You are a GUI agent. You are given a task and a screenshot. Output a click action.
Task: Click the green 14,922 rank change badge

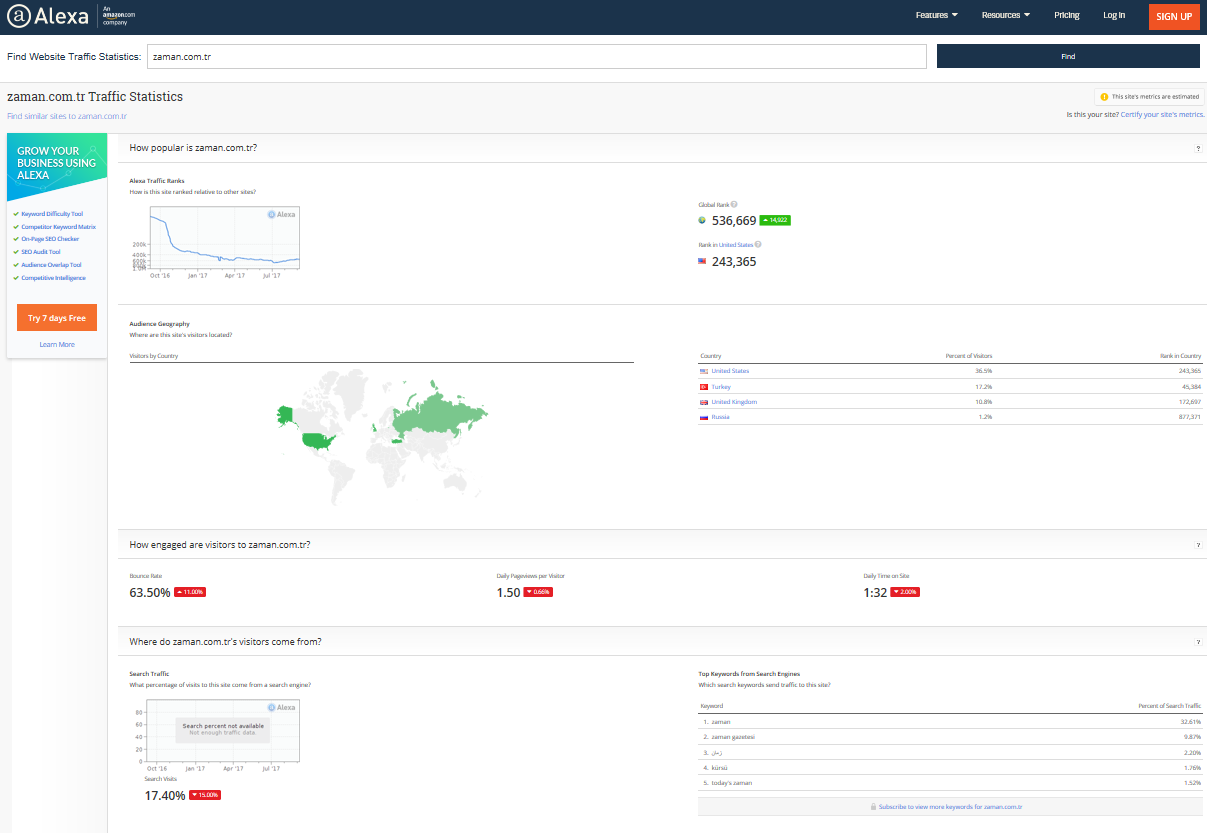(775, 220)
